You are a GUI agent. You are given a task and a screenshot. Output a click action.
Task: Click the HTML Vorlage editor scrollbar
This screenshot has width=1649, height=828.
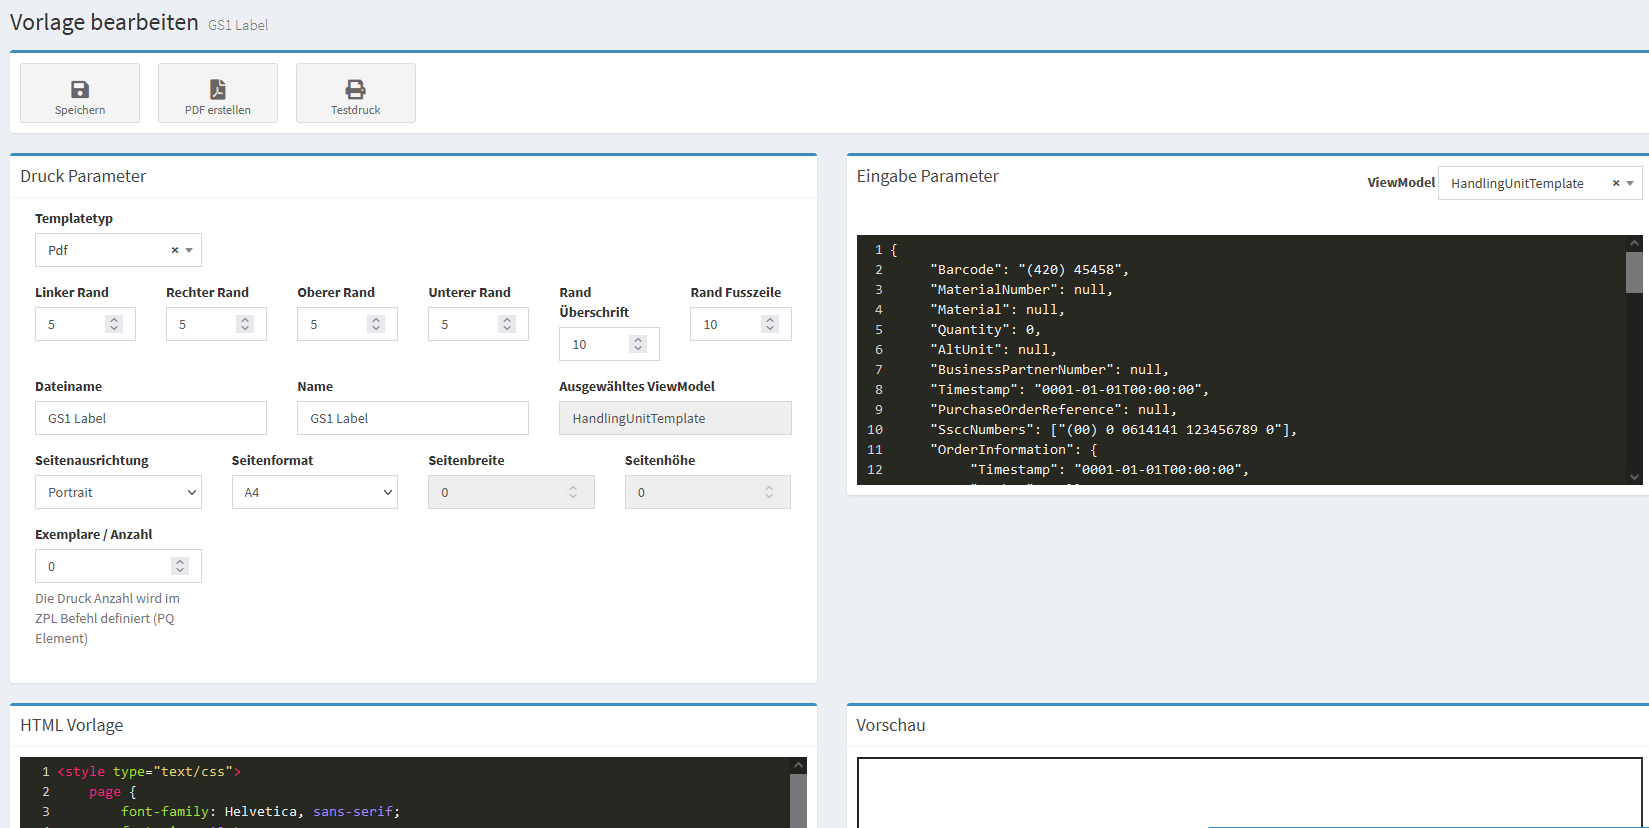point(798,800)
